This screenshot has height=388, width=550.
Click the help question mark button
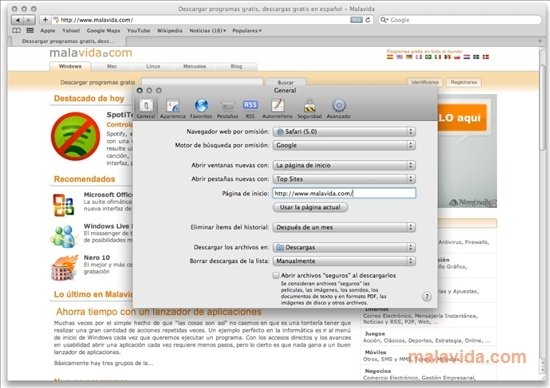[427, 297]
